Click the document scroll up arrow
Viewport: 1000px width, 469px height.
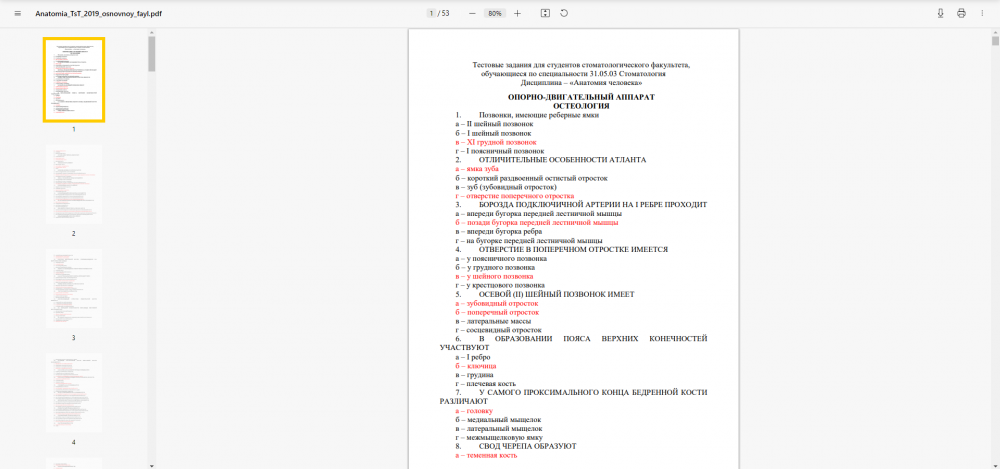996,32
